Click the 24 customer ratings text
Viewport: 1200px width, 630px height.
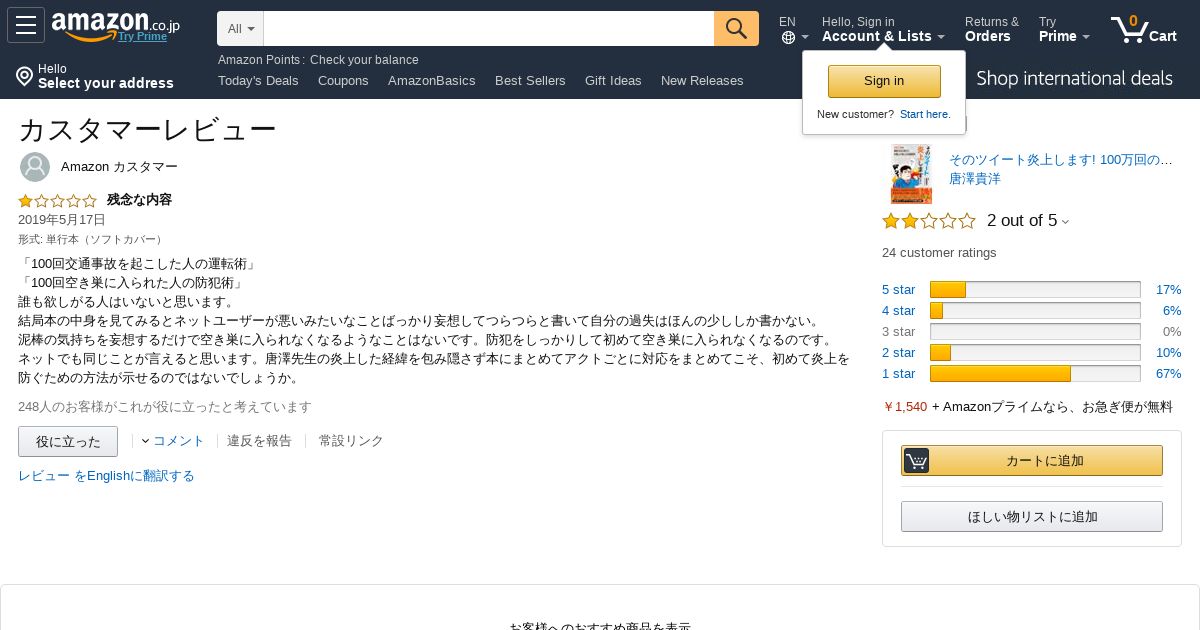click(939, 253)
